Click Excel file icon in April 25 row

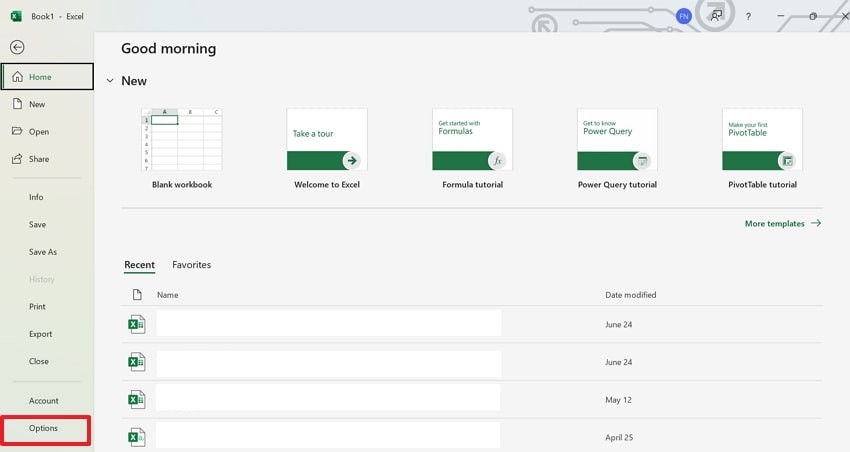[137, 437]
